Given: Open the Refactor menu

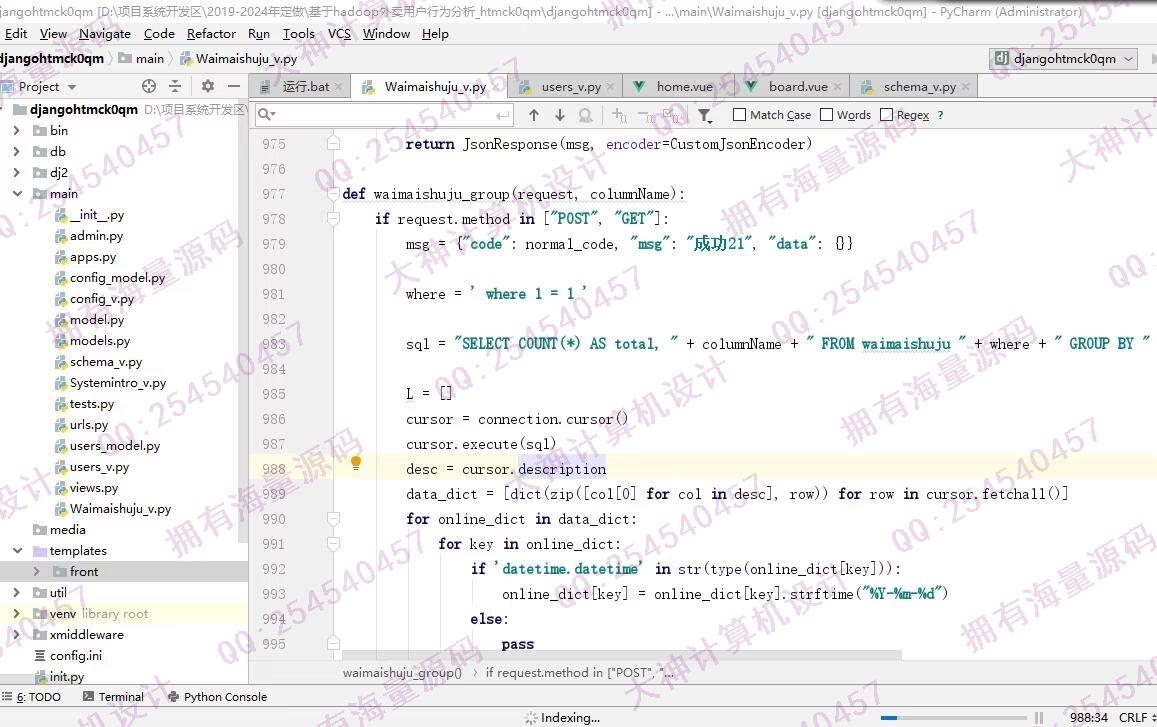Looking at the screenshot, I should tap(211, 34).
